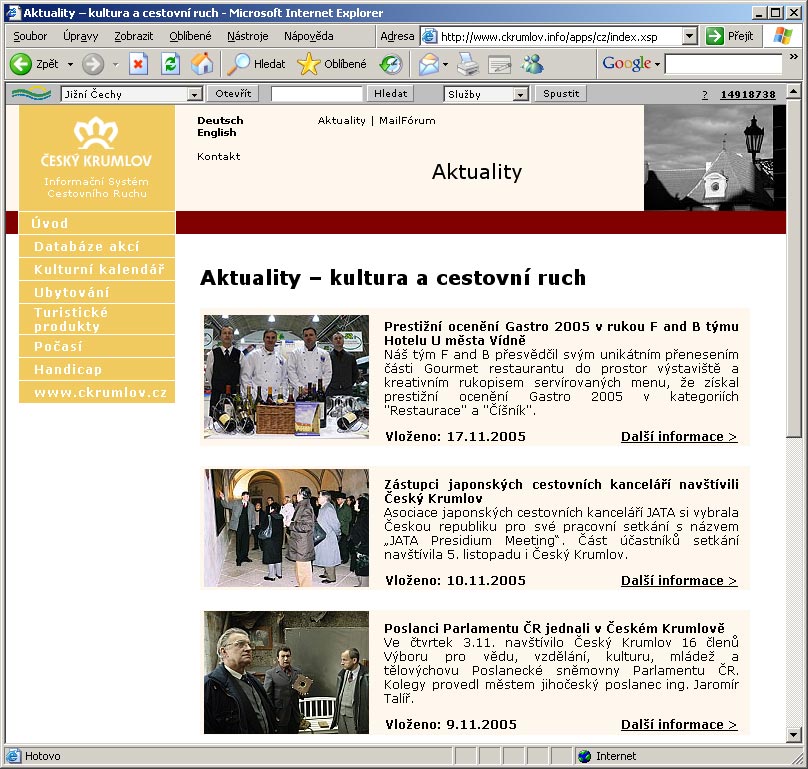Open Search (Hledat) magnifier in toolbar
This screenshot has height=769, width=808.
239,64
